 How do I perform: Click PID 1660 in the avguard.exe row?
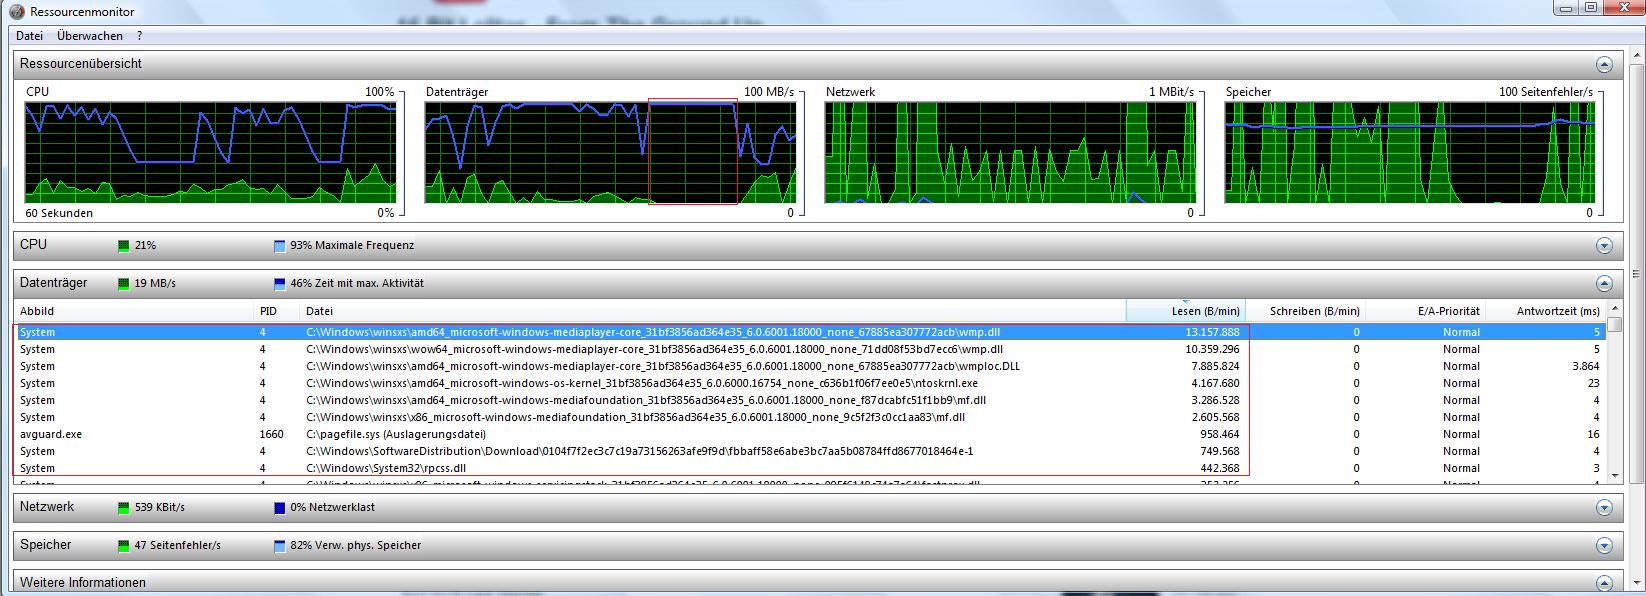click(271, 434)
